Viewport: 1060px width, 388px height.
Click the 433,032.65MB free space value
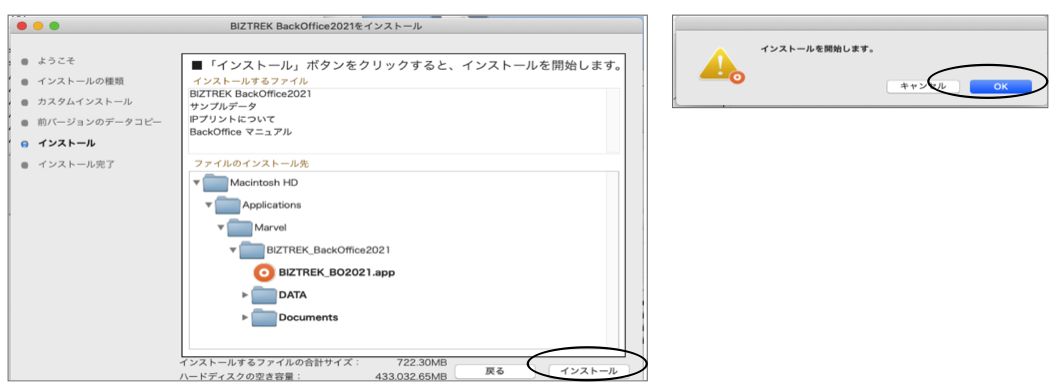410,376
